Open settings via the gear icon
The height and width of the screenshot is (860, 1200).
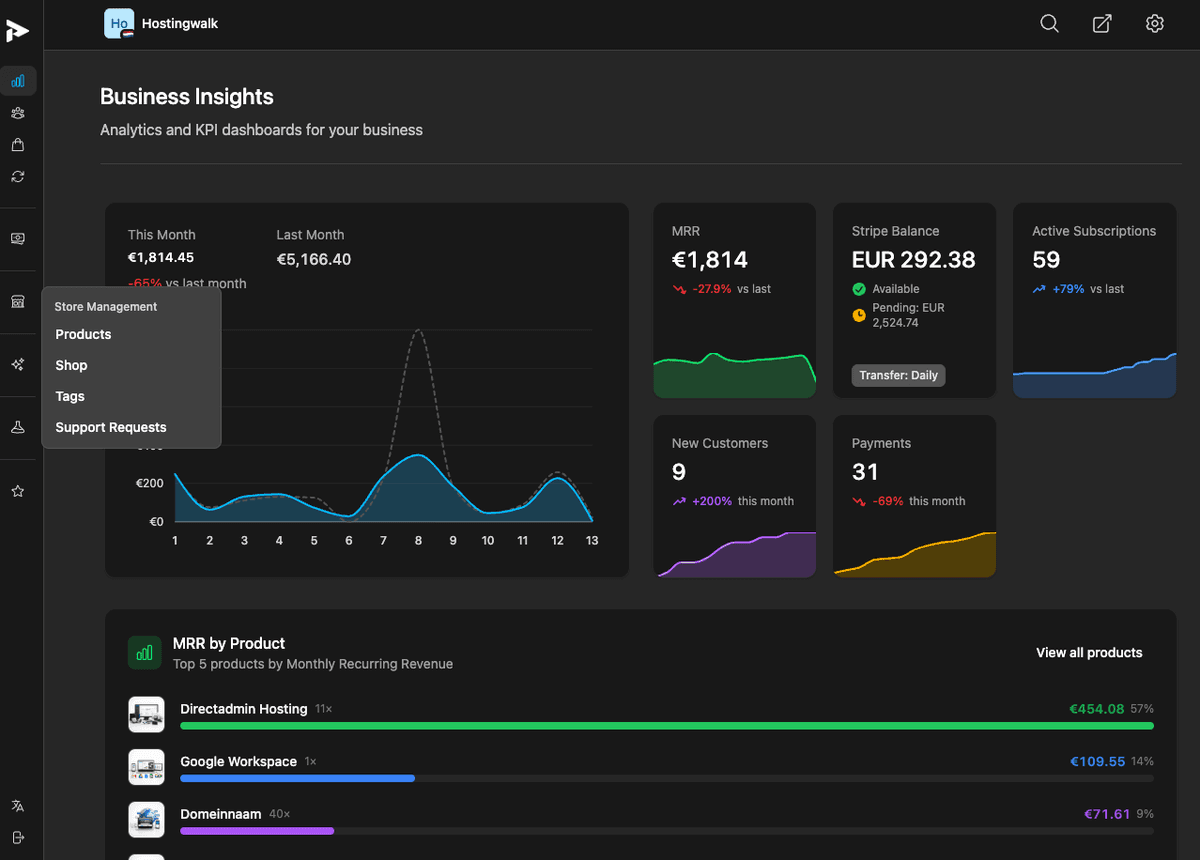point(1154,23)
